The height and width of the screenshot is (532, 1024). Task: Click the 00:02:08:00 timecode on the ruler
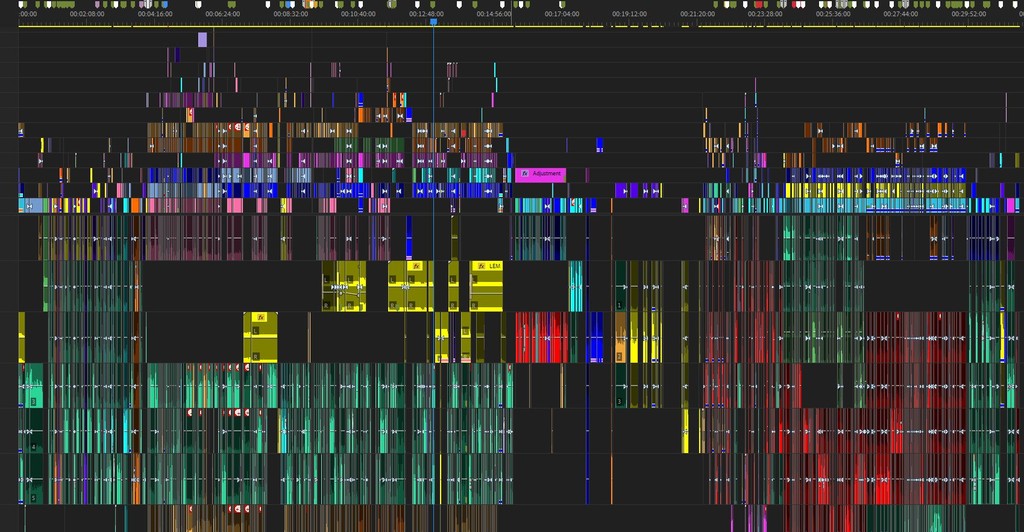pyautogui.click(x=87, y=14)
